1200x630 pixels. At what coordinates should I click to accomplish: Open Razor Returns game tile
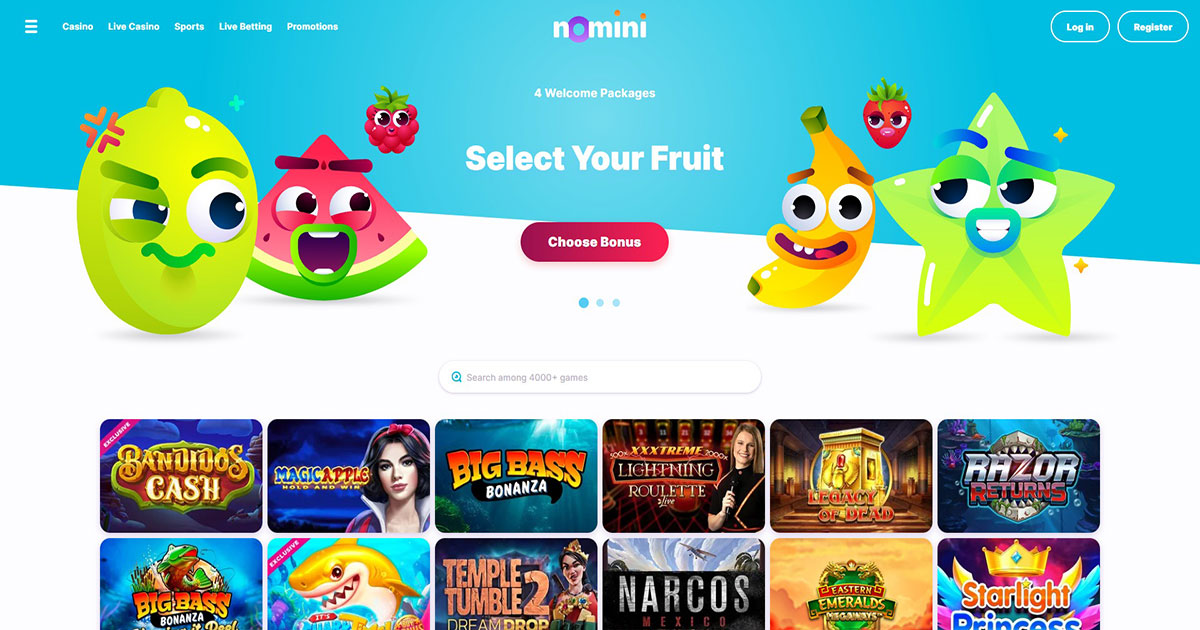1018,475
